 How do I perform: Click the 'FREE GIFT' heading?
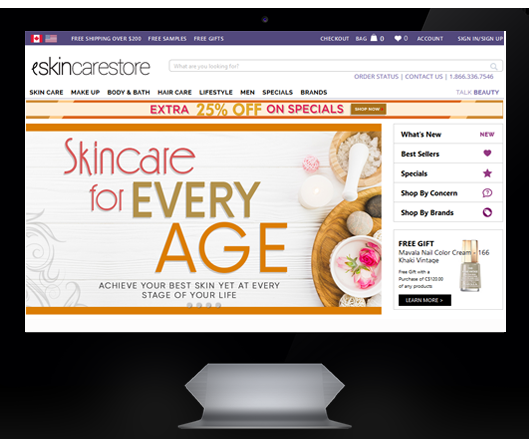pyautogui.click(x=416, y=244)
